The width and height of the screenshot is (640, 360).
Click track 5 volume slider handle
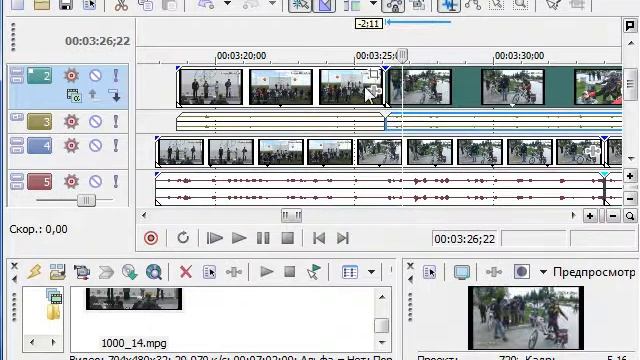coord(86,200)
